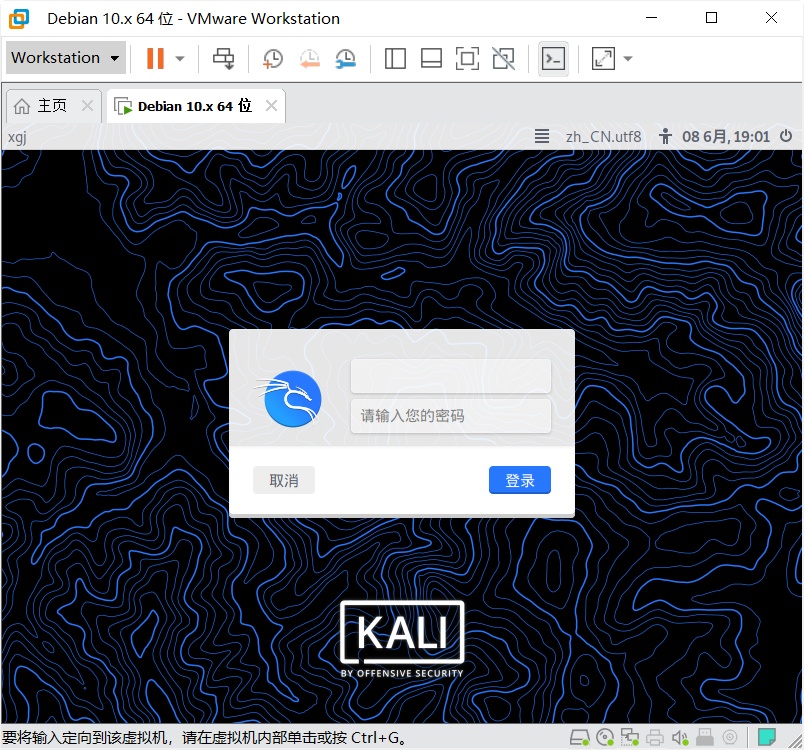Open the message log icon in status bar
Image resolution: width=804 pixels, height=750 pixels.
pos(767,737)
